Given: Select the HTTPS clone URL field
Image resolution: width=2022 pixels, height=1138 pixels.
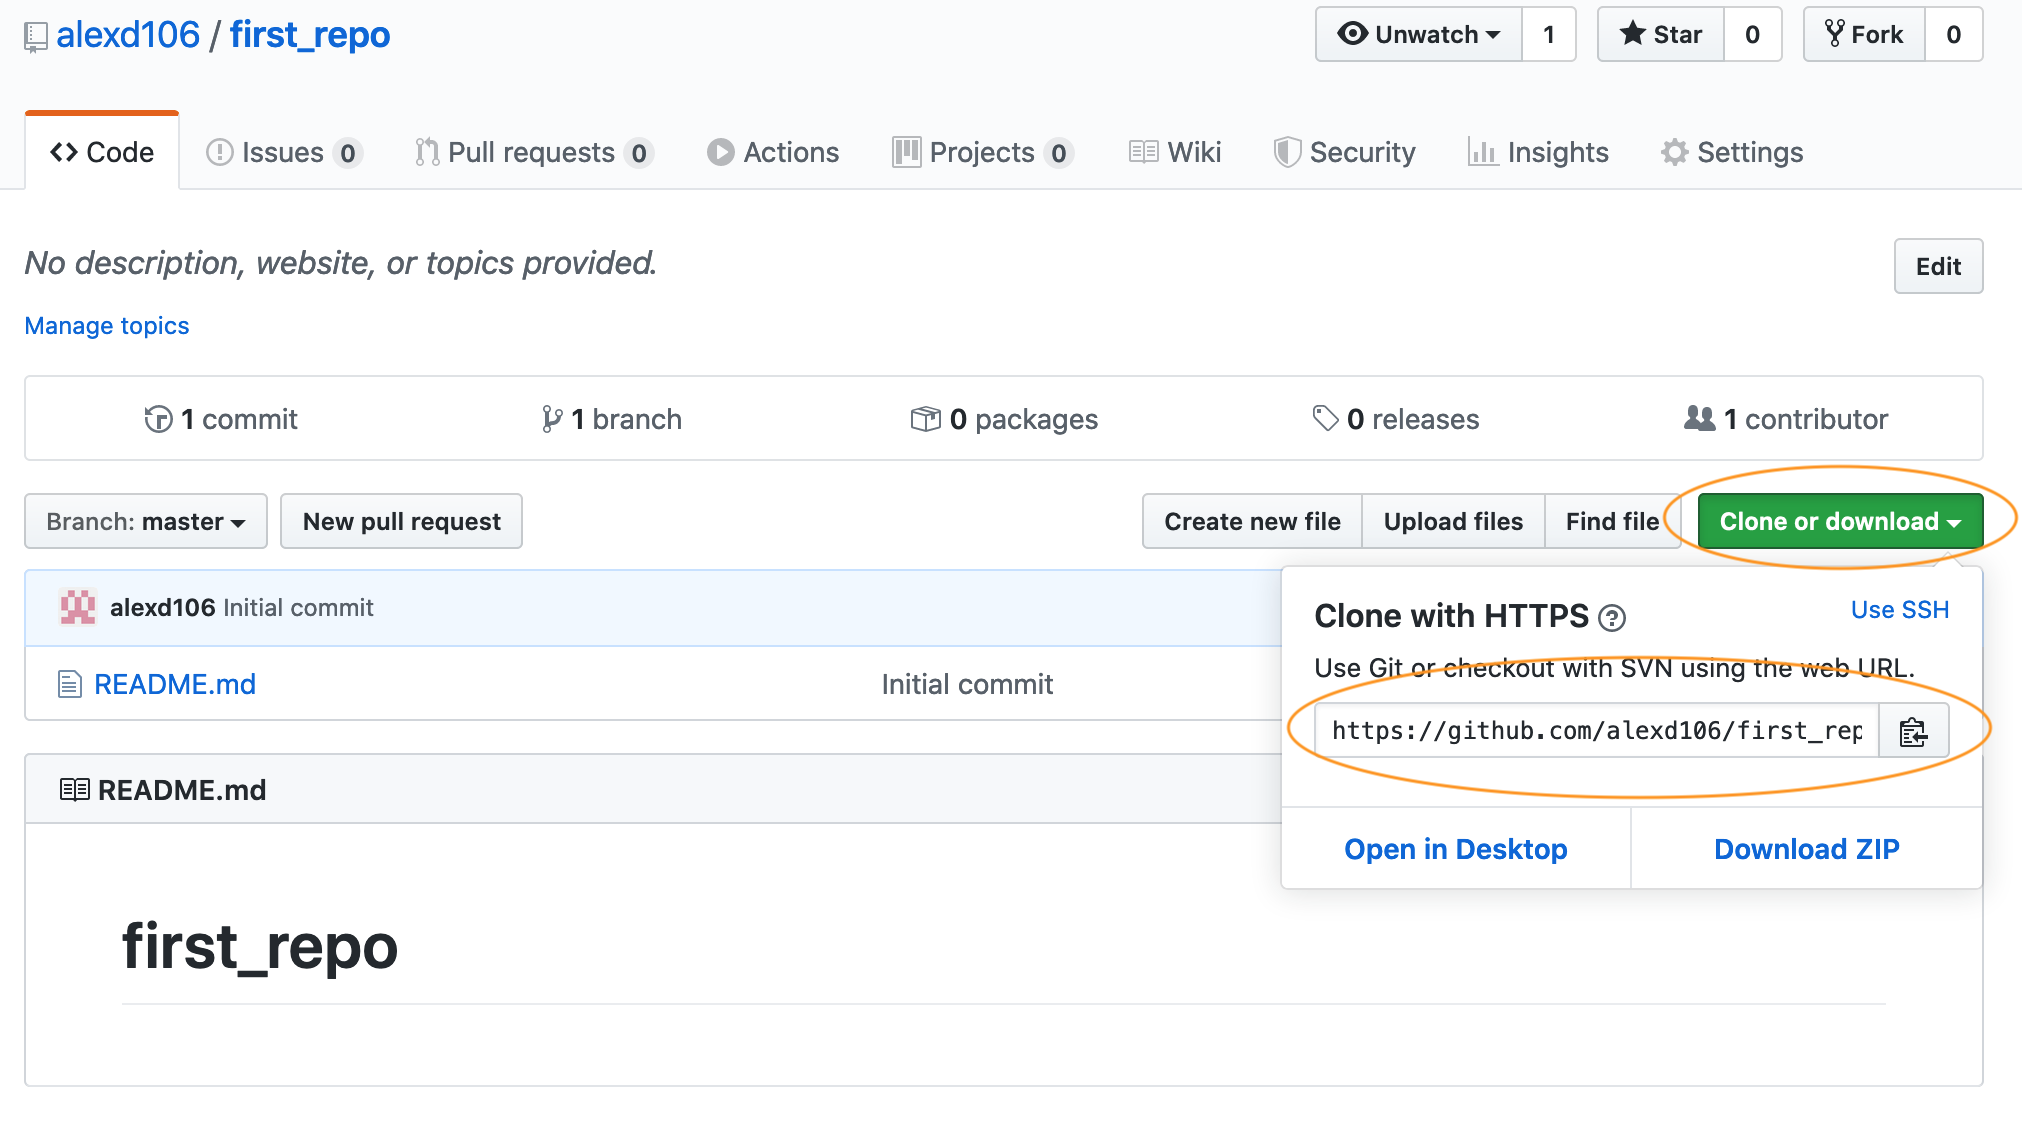Looking at the screenshot, I should pyautogui.click(x=1596, y=731).
